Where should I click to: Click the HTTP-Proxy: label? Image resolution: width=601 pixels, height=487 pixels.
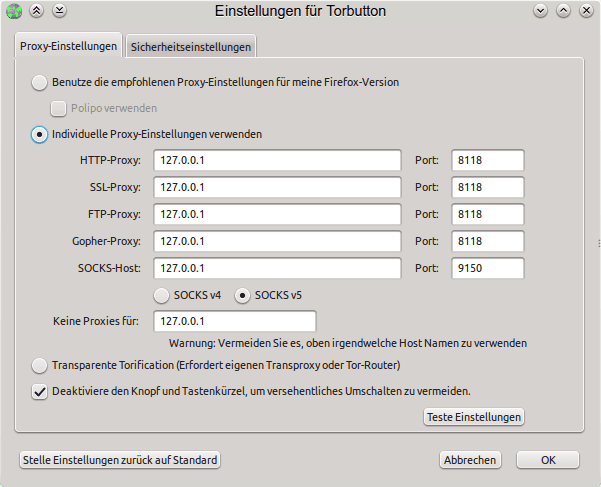(x=110, y=160)
